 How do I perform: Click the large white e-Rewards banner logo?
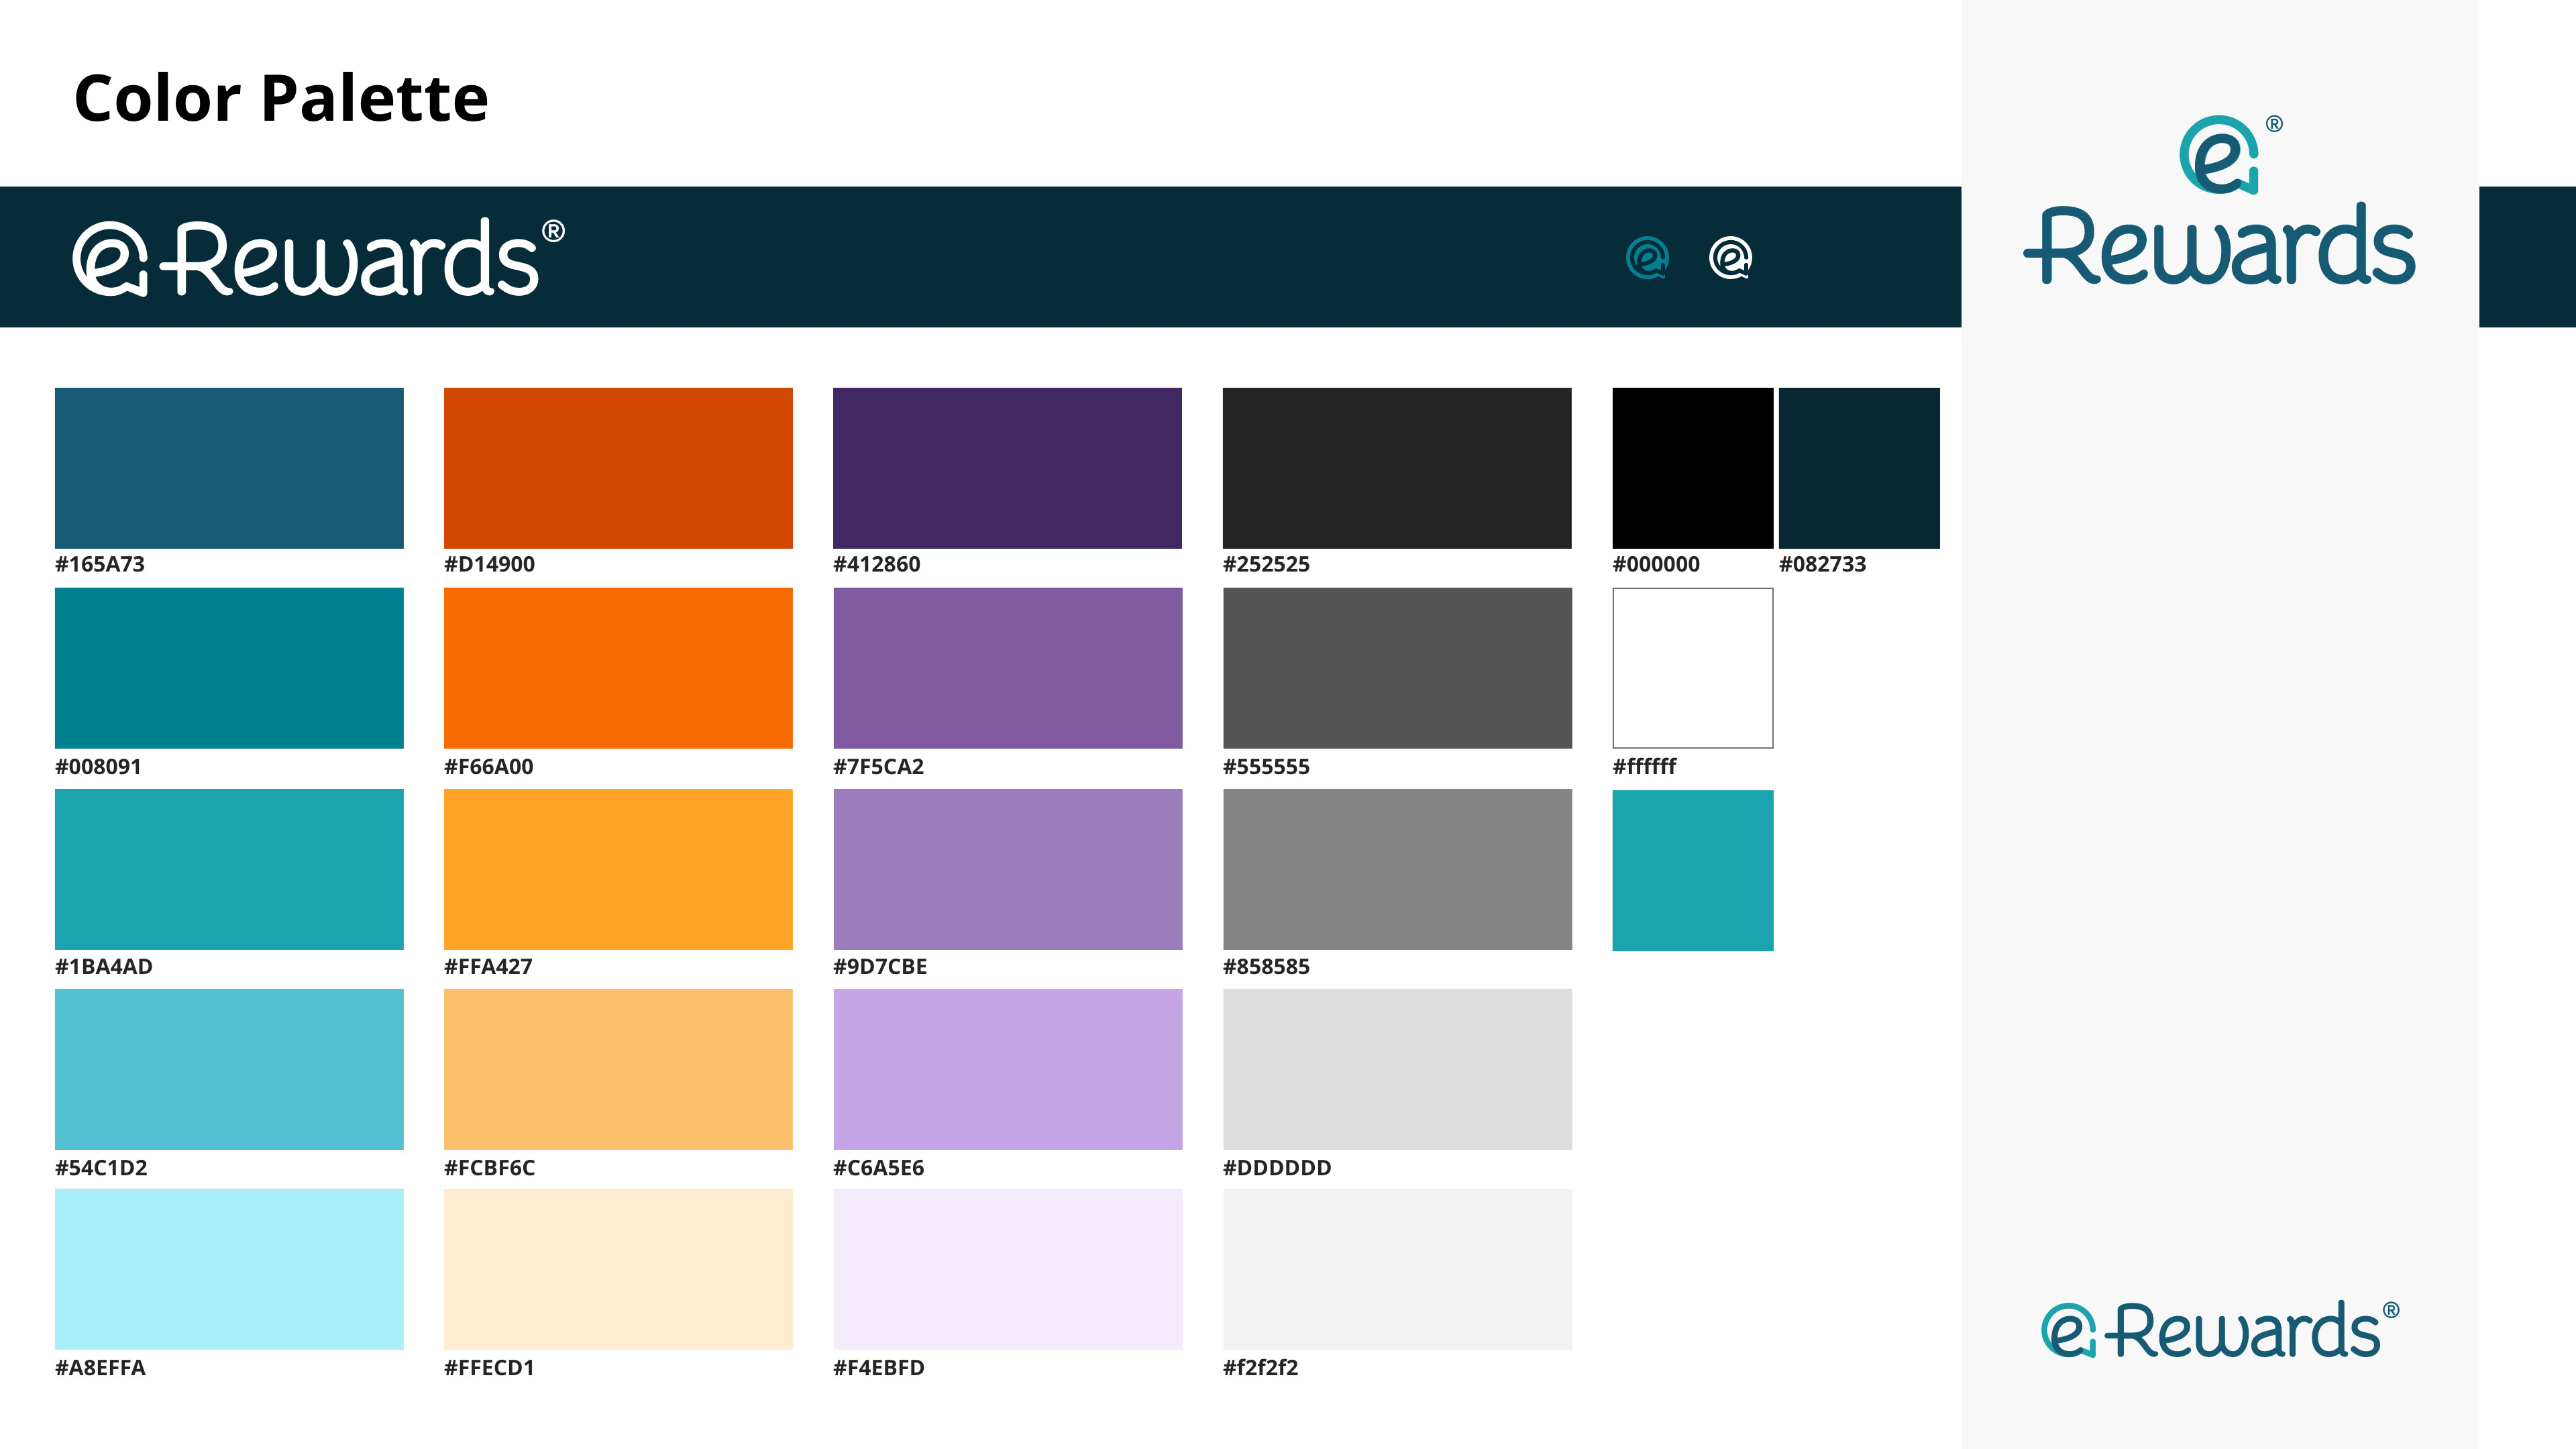pos(318,258)
